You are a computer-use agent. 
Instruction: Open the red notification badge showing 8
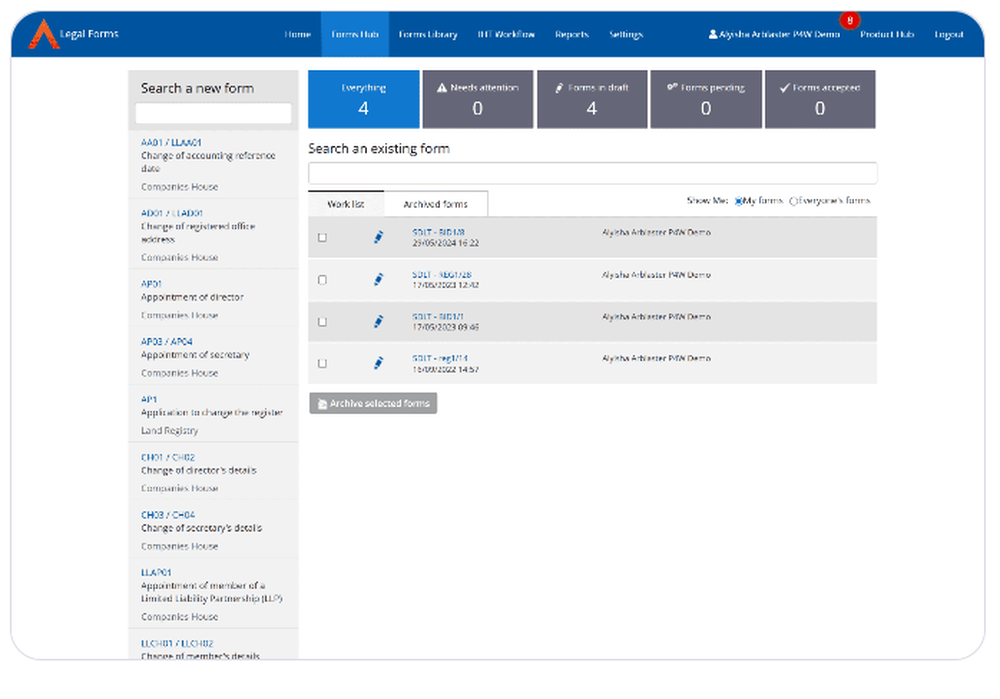tap(848, 19)
